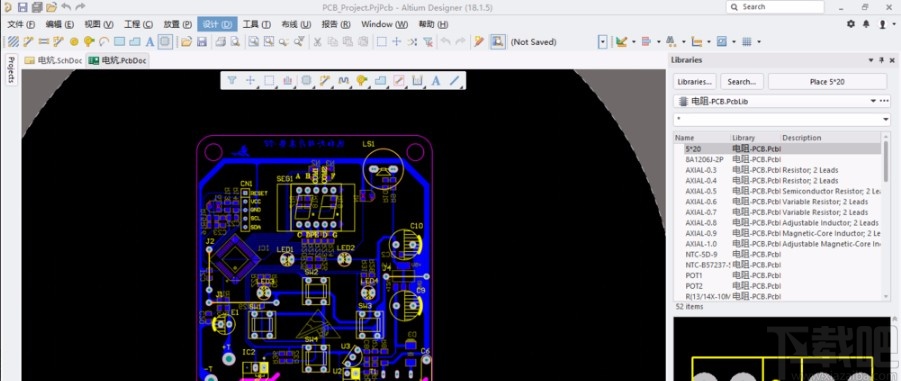Click the Browse Components icon beside (Not Saved)

(x=498, y=41)
